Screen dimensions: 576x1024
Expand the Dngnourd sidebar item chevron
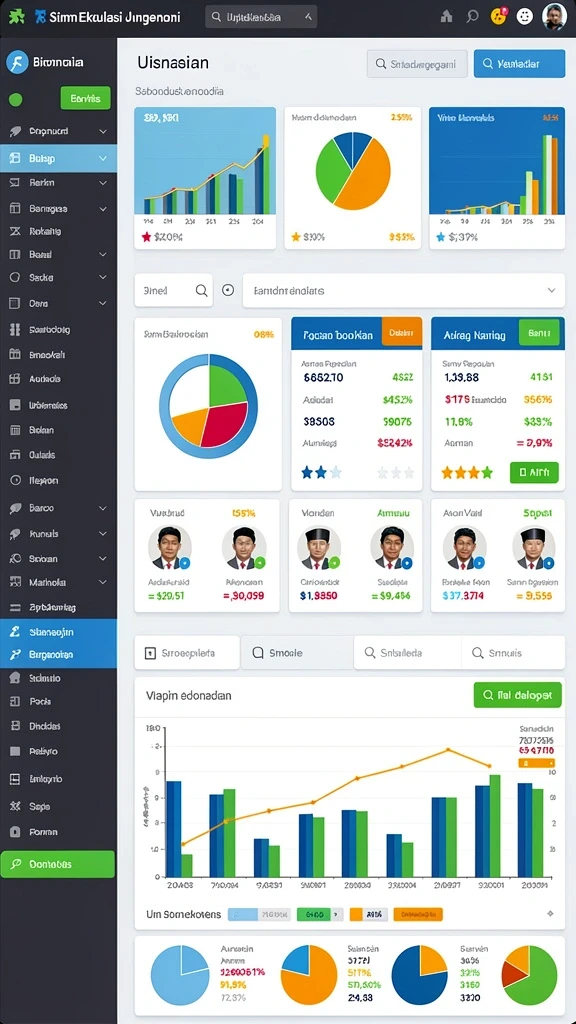[103, 131]
